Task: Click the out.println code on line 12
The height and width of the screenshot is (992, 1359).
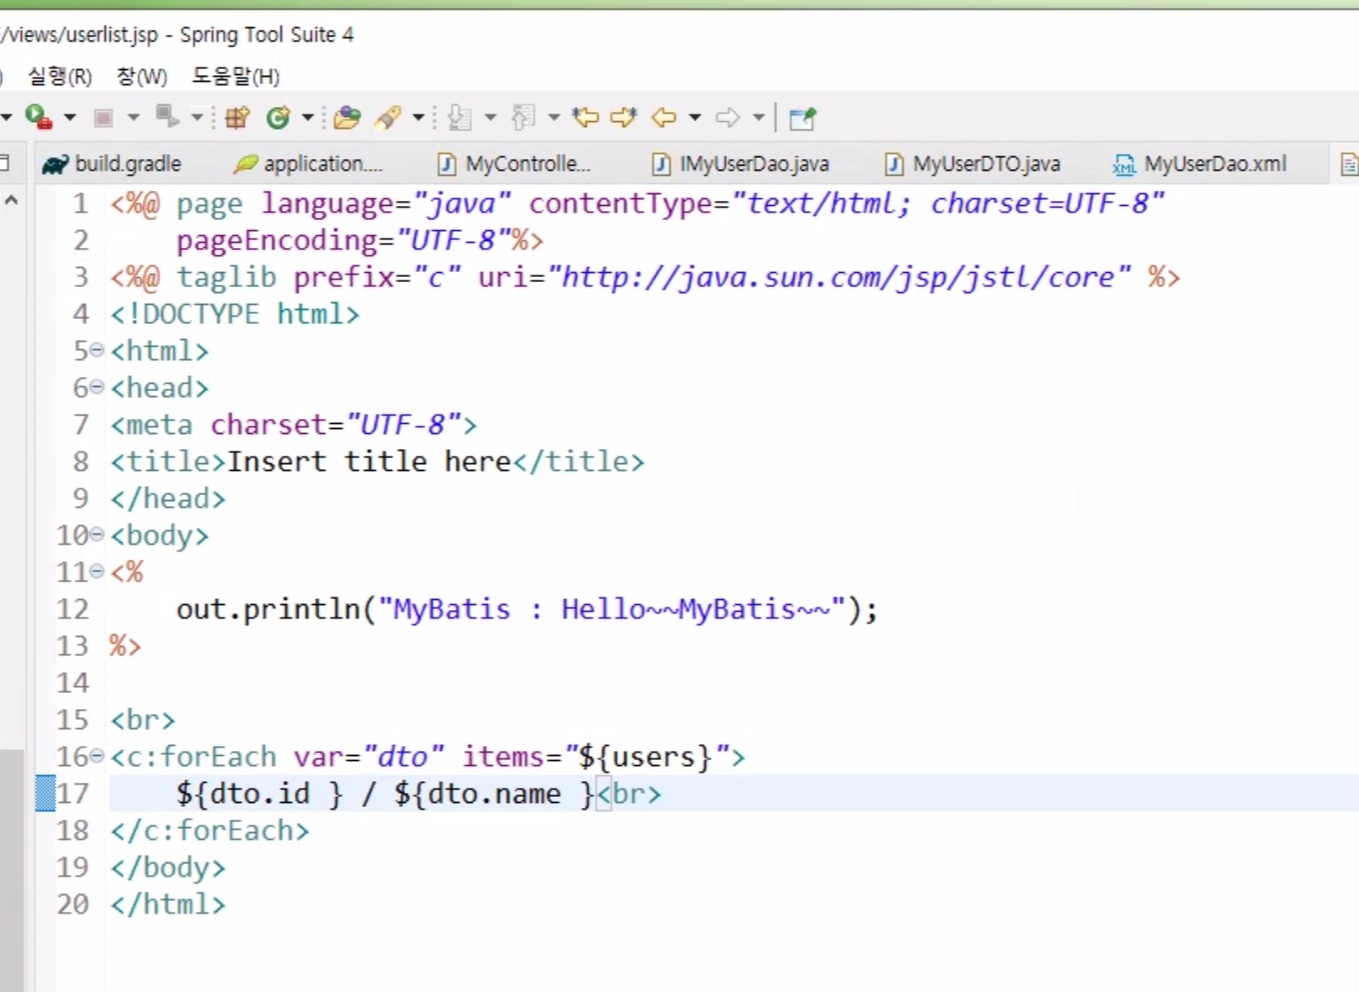Action: pyautogui.click(x=527, y=609)
